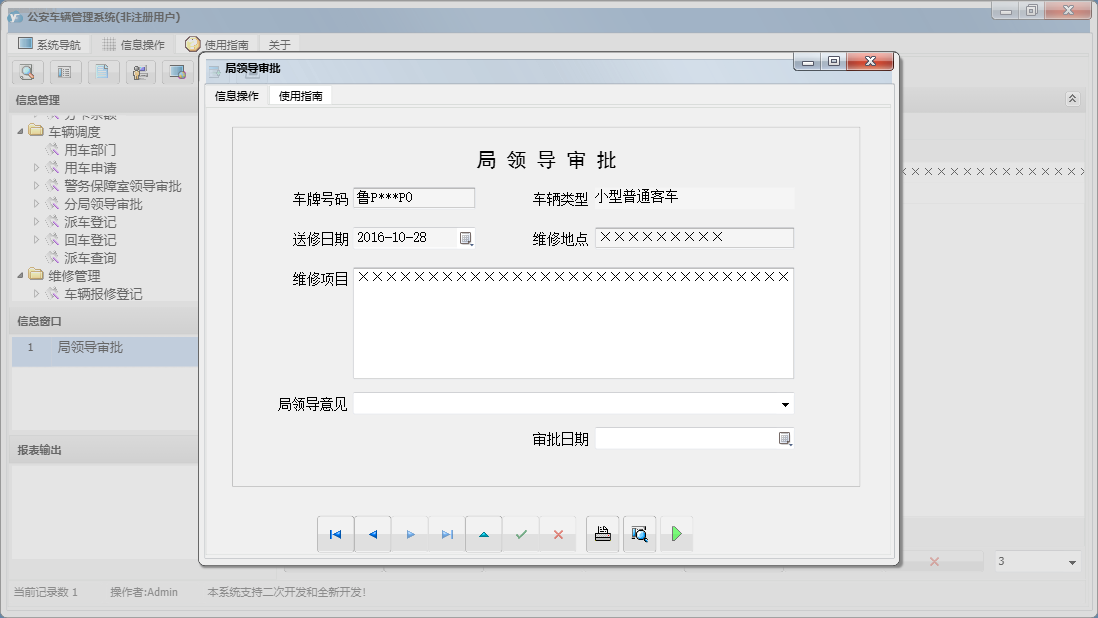Expand the 分局领导审批 tree node
The height and width of the screenshot is (618, 1098).
coord(36,204)
